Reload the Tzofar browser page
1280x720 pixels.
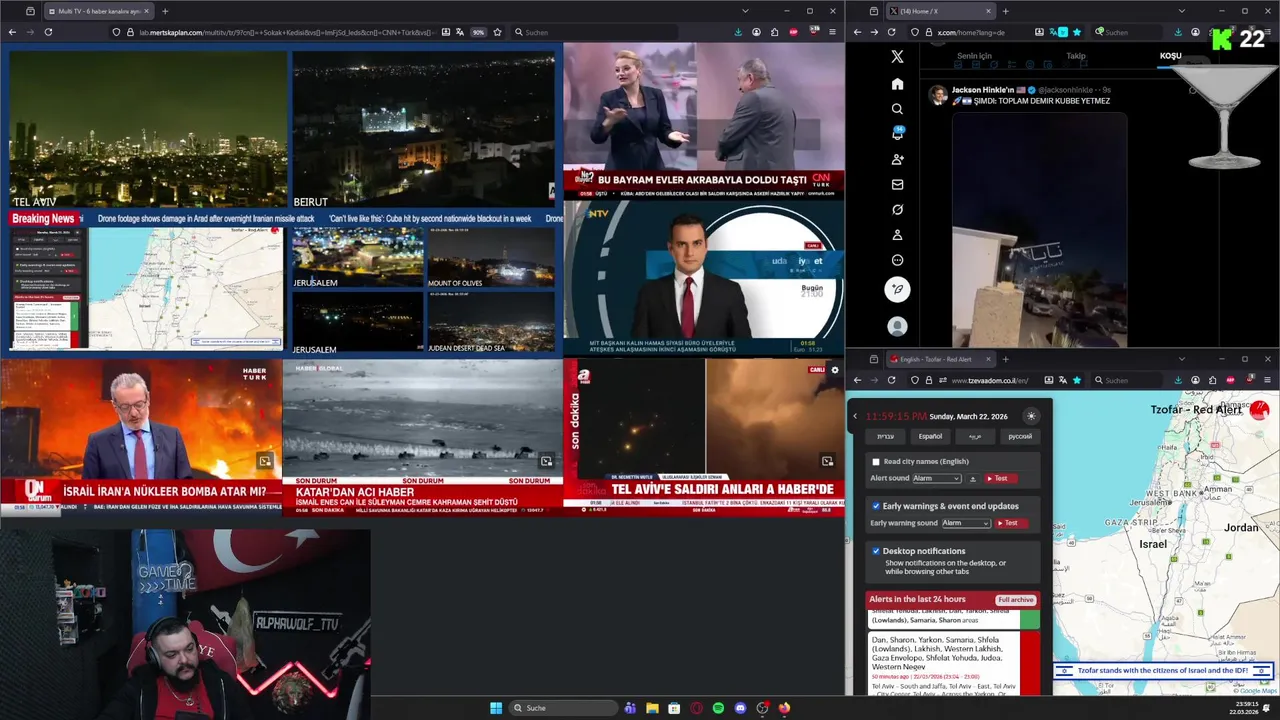tap(891, 380)
